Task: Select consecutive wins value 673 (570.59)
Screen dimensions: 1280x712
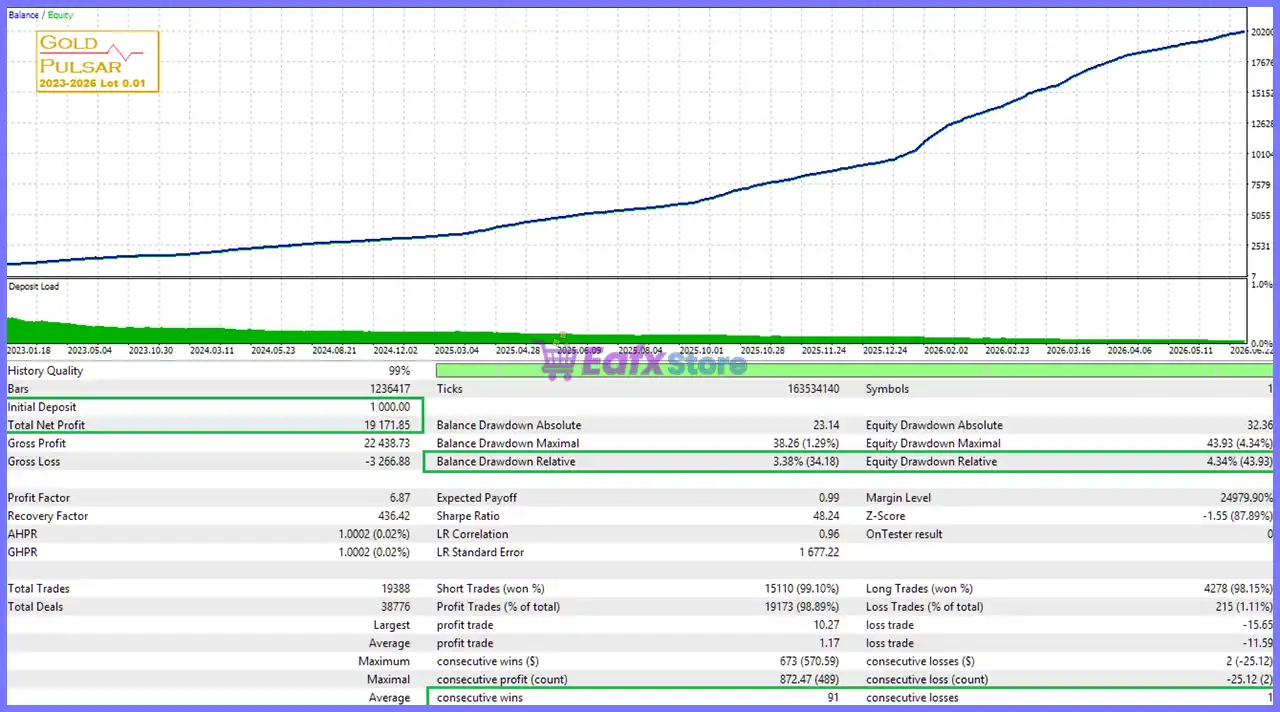Action: click(809, 661)
